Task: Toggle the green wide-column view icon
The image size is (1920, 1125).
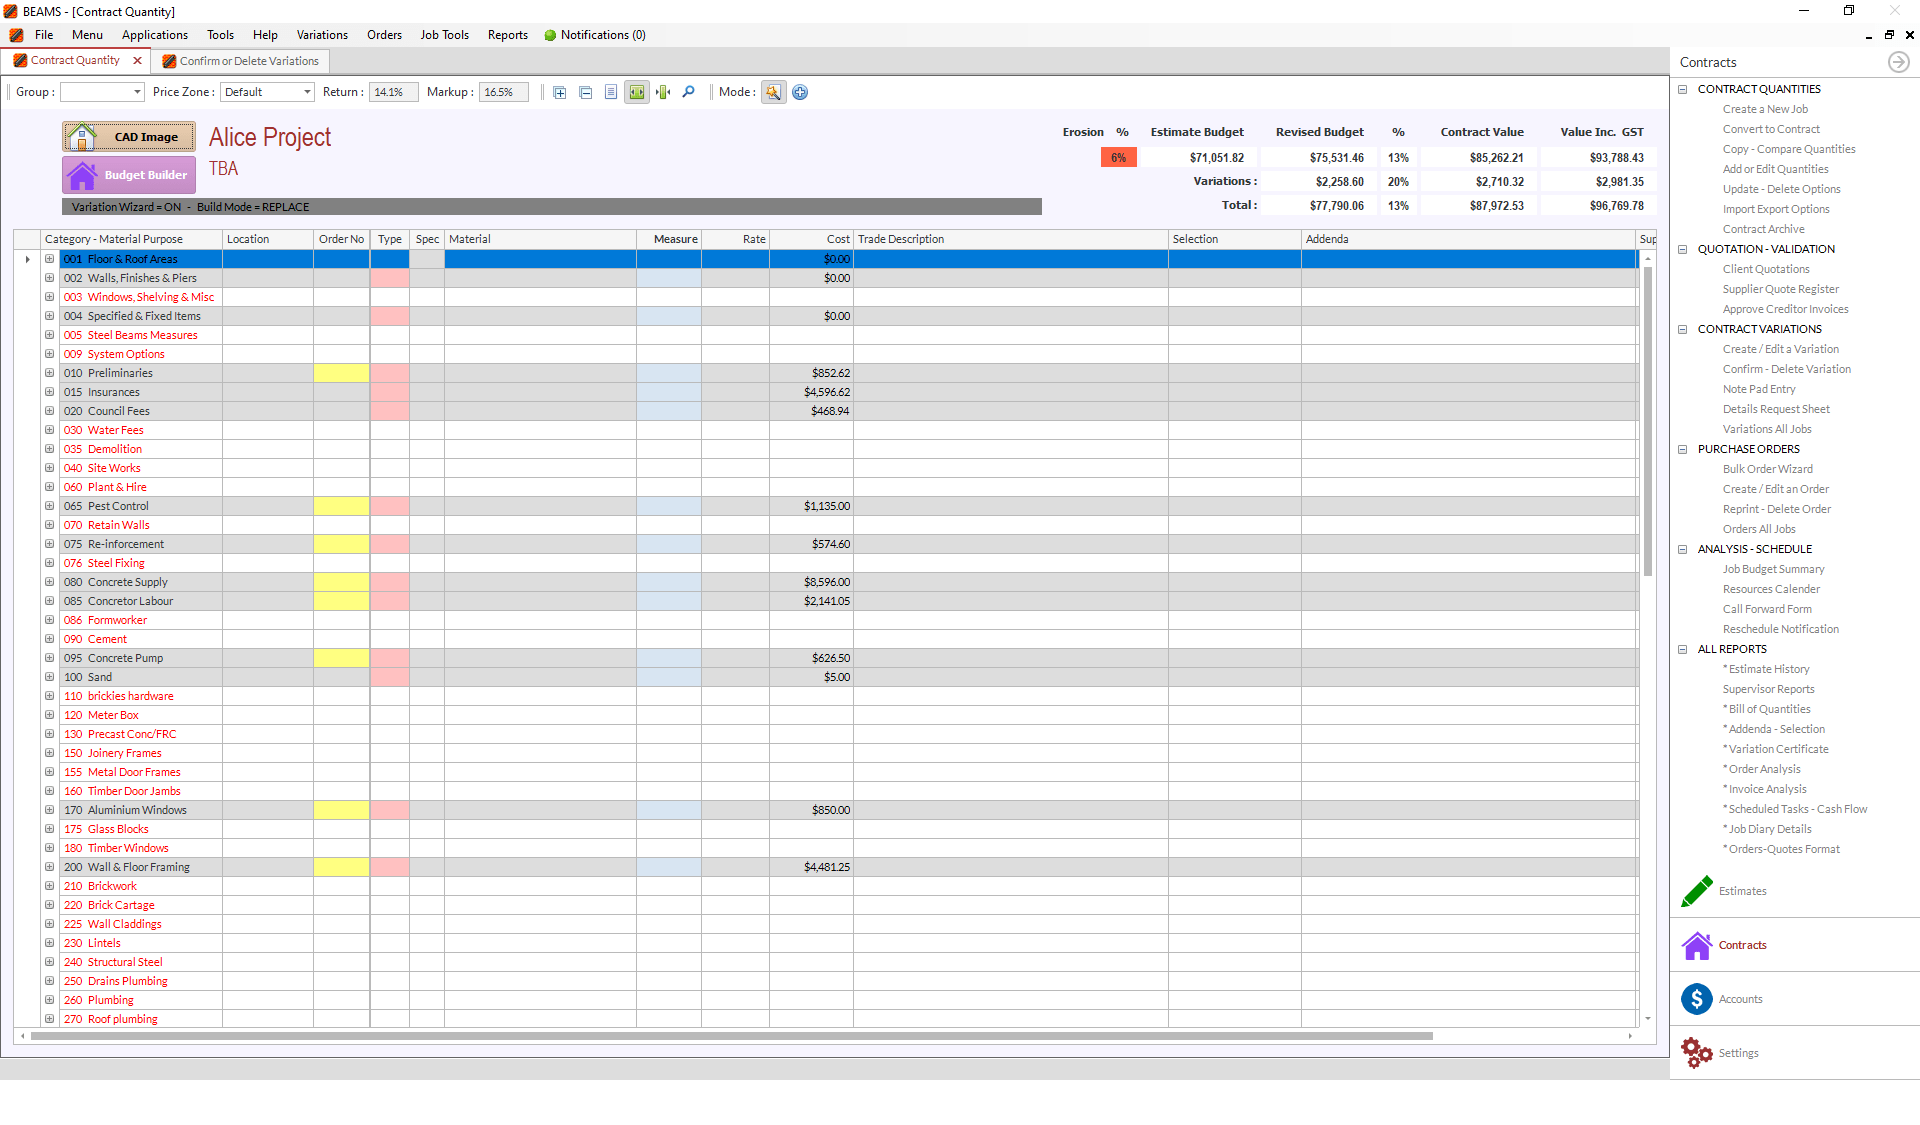Action: (637, 92)
